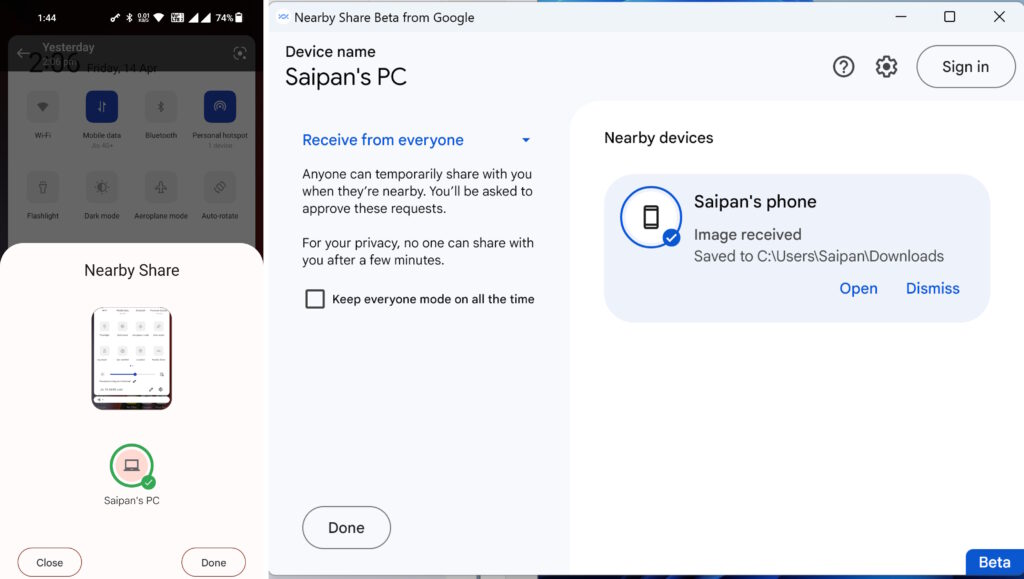Tap the Saipan's PC laptop icon

[131, 466]
